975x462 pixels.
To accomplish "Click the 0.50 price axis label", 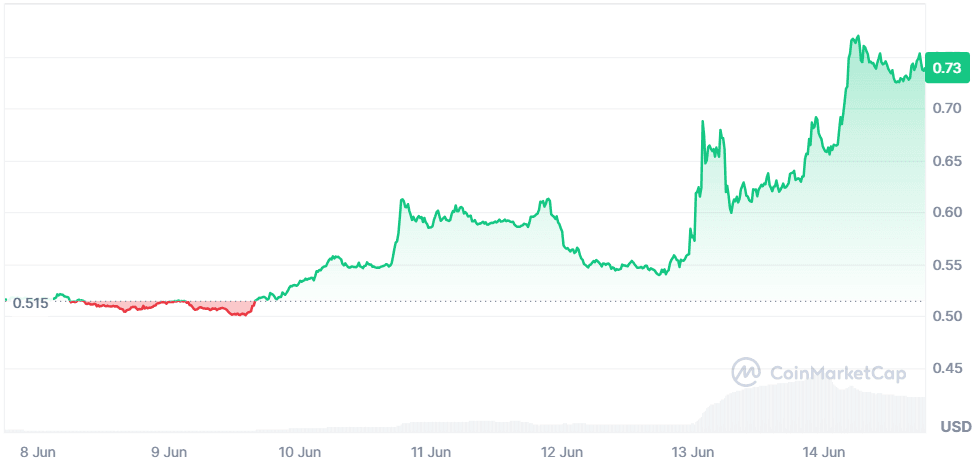I will tap(947, 317).
